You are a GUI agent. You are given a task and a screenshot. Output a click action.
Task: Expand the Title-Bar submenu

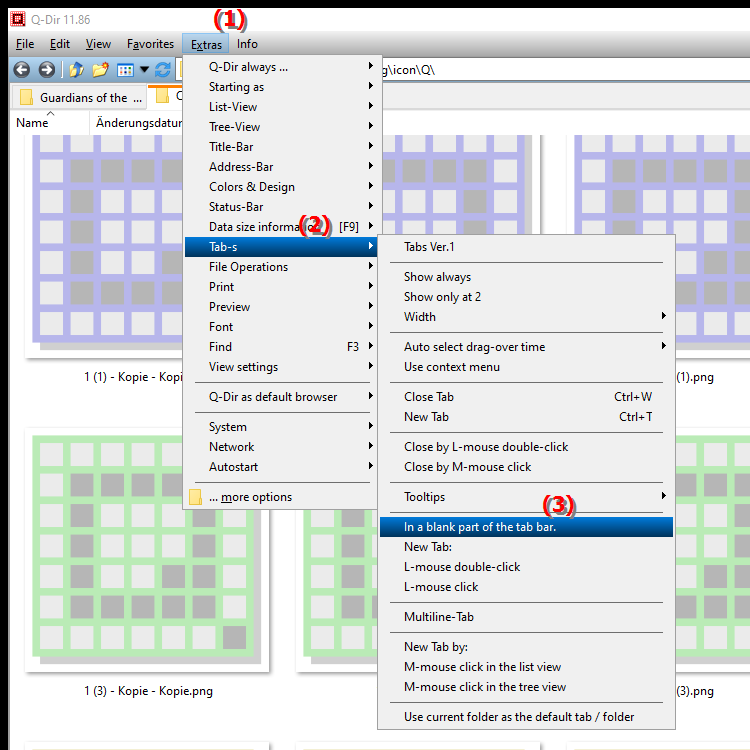[x=281, y=147]
